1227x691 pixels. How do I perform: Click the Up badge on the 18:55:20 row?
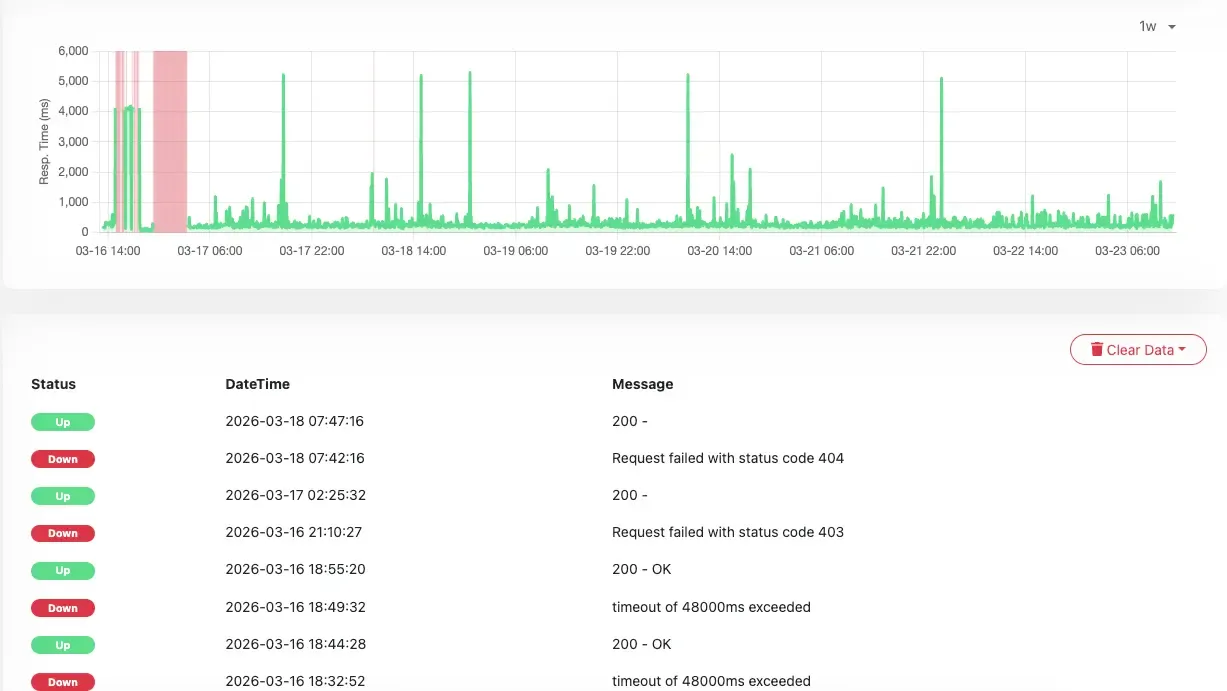pyautogui.click(x=63, y=570)
